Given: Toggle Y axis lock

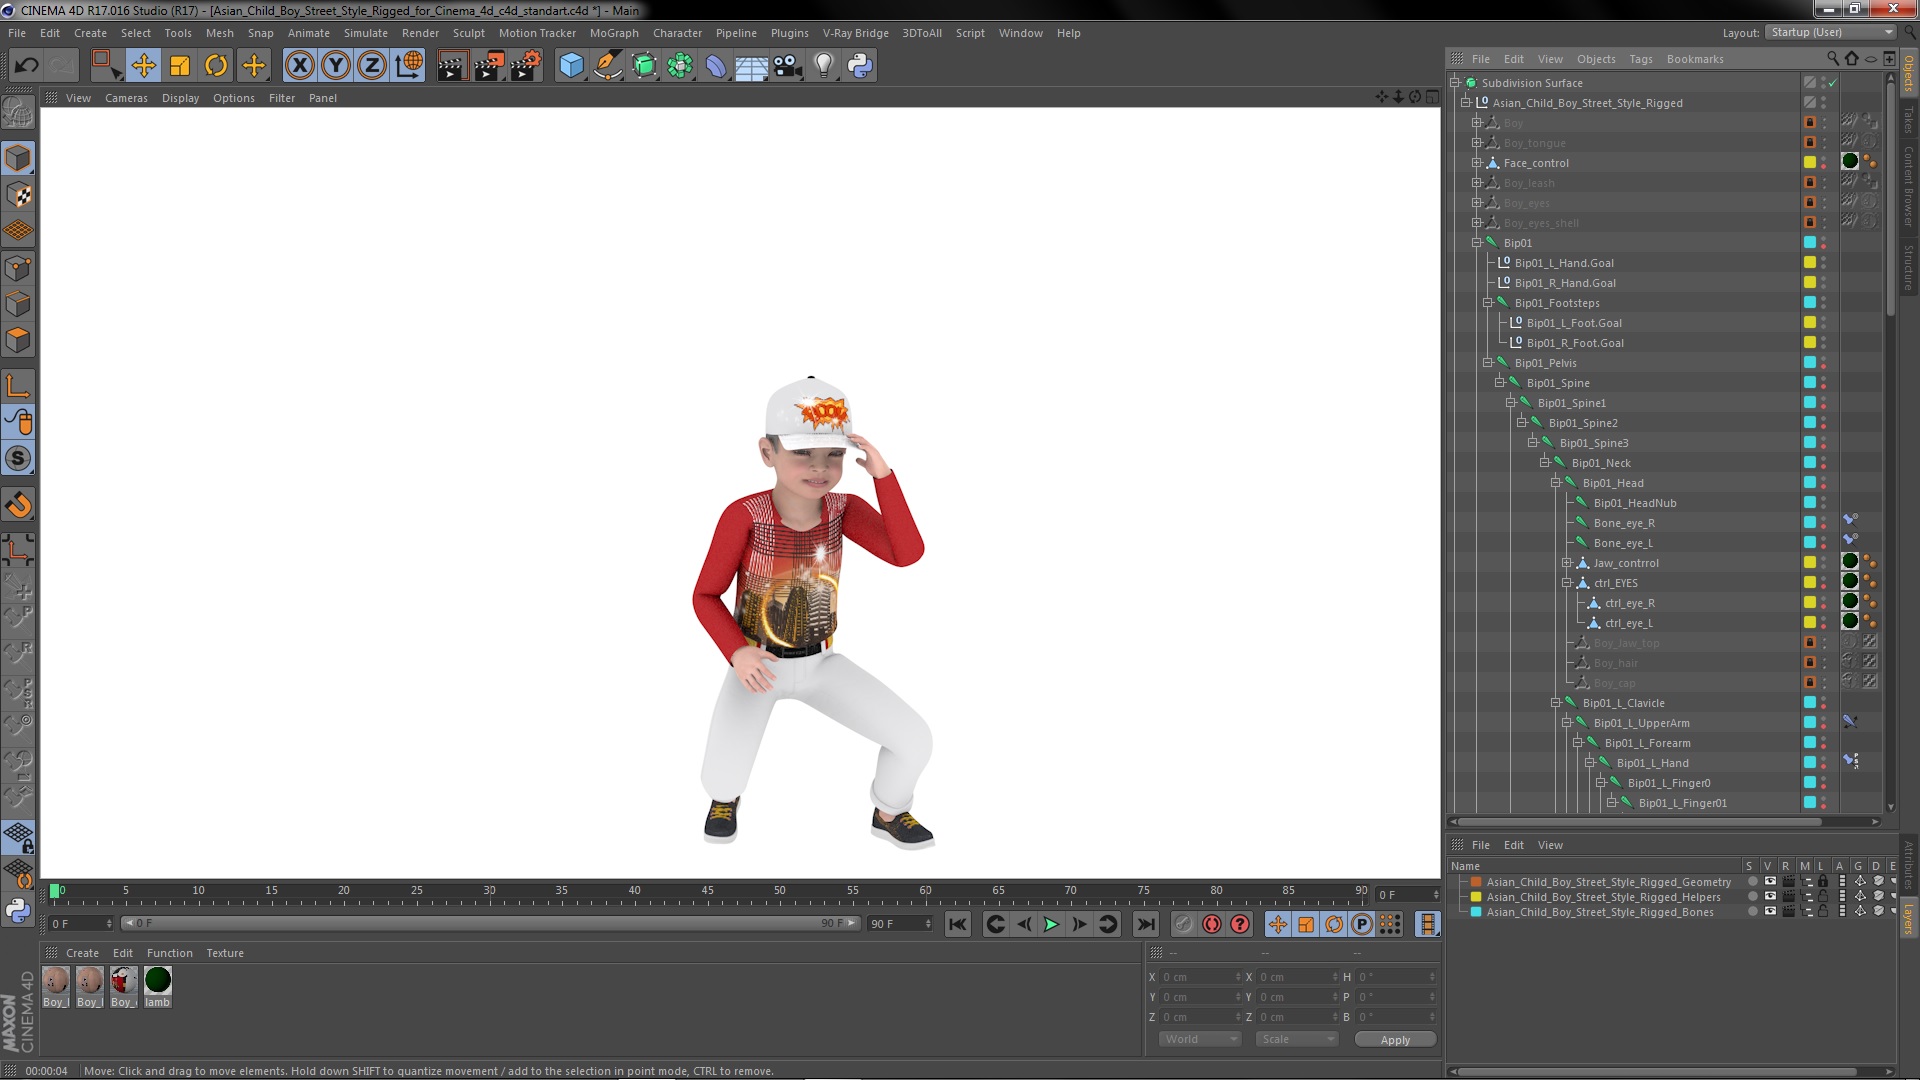Looking at the screenshot, I should (x=336, y=66).
